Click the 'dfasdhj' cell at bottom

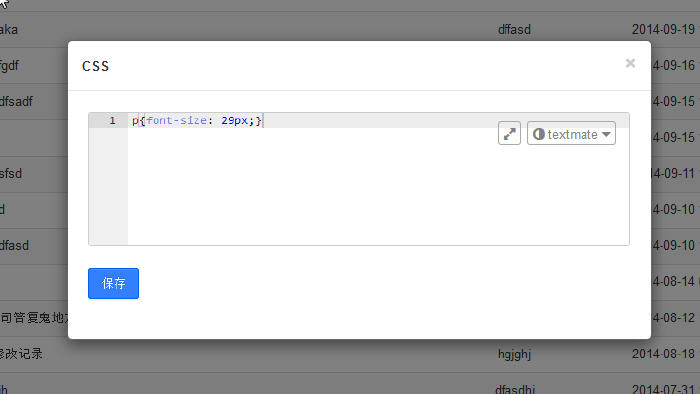coord(515,389)
